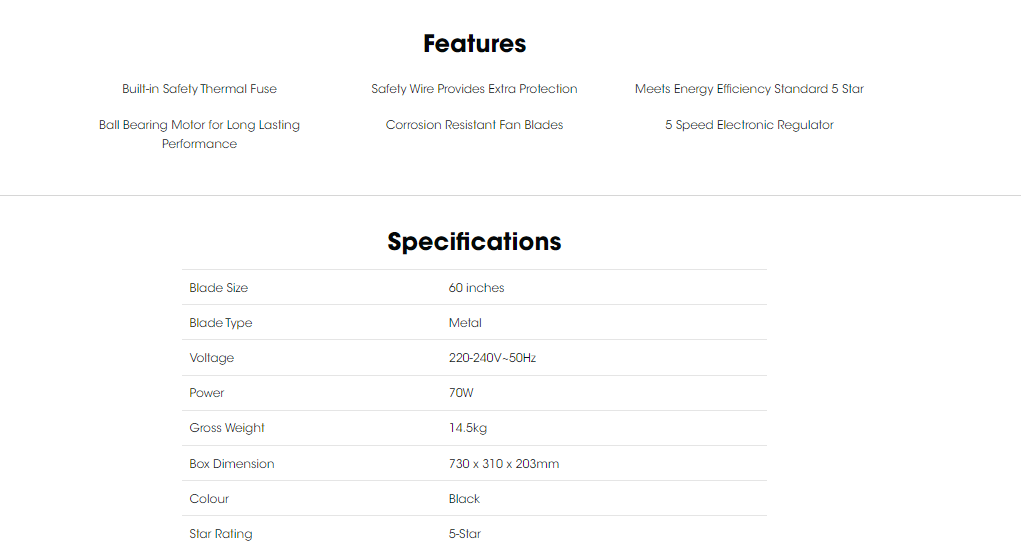Click the Specifications heading

[x=474, y=242]
